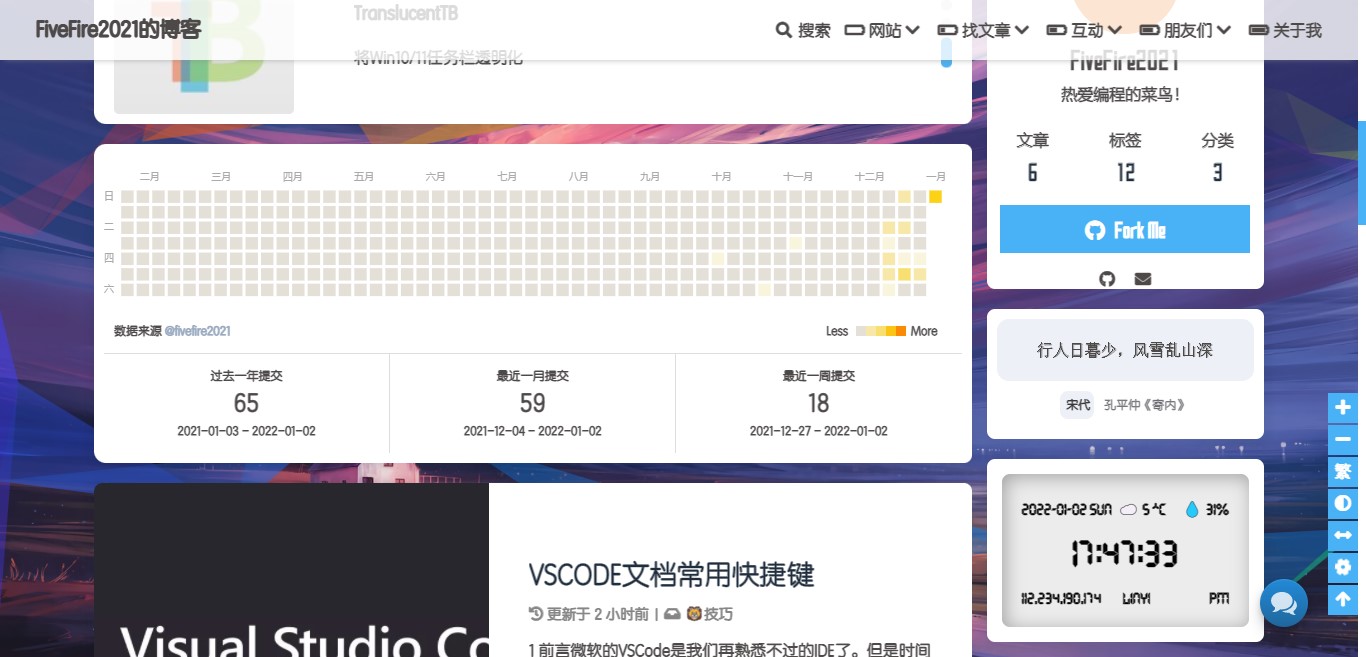
Task: Click battery icon before 网站
Action: tap(855, 30)
